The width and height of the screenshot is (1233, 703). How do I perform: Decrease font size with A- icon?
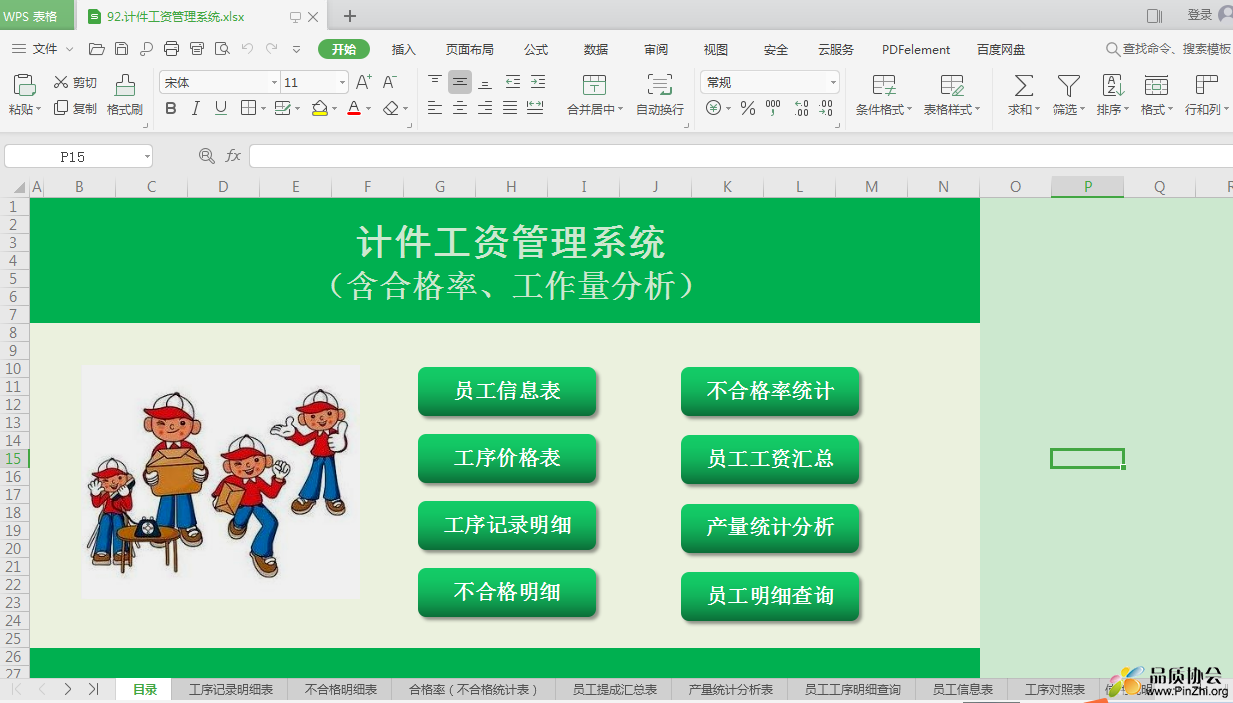click(390, 82)
